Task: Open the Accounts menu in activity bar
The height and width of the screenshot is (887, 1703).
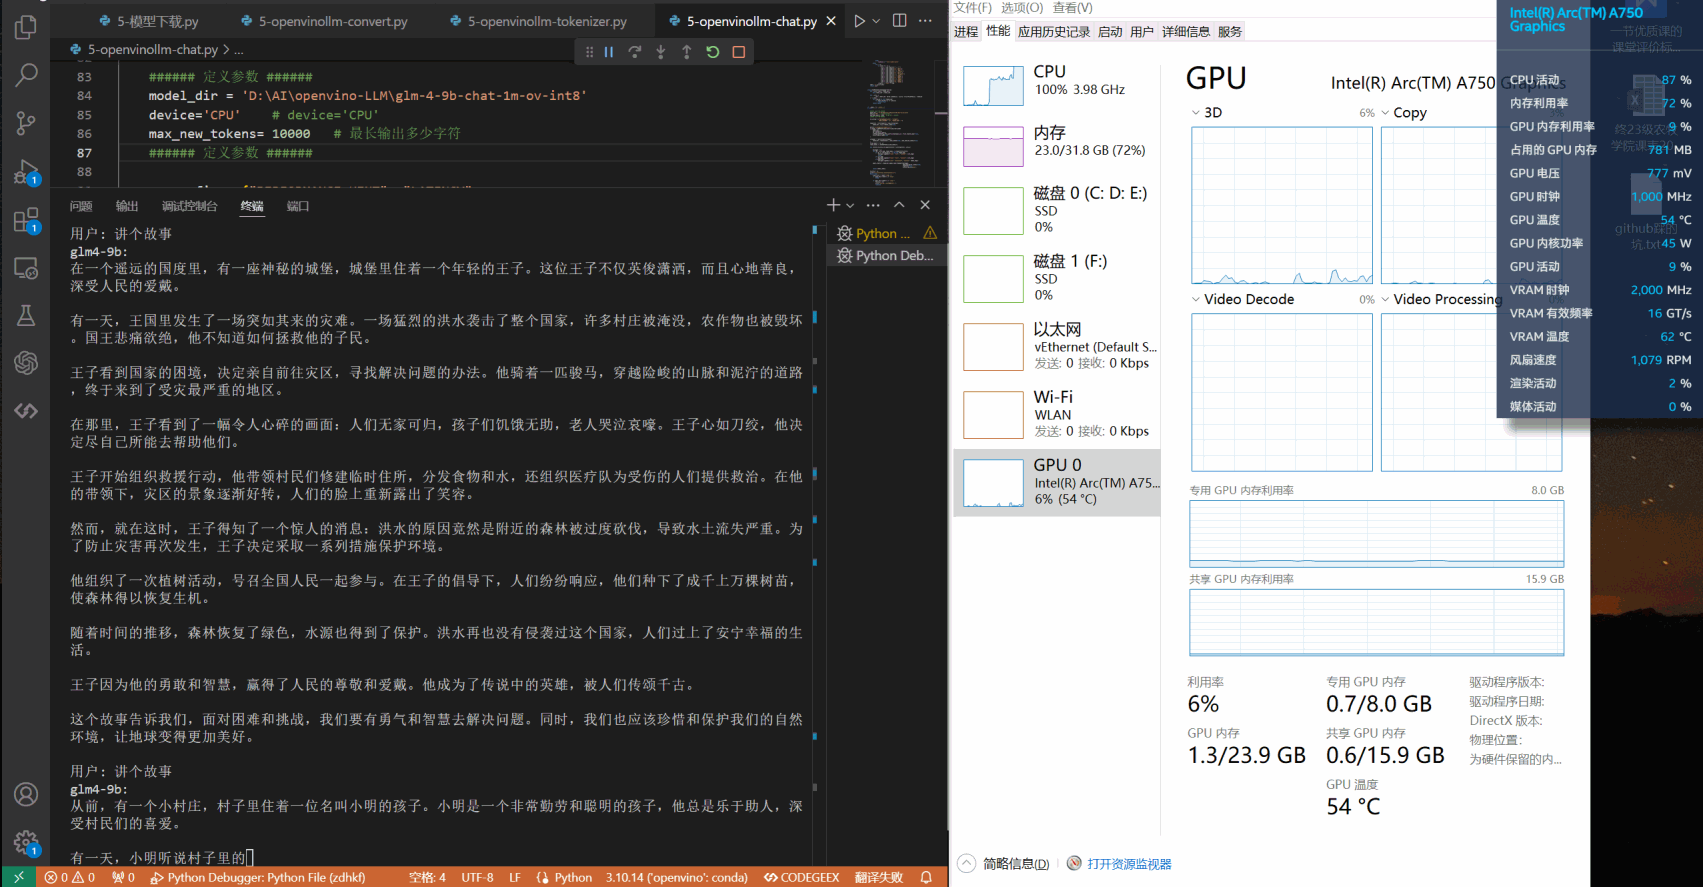Action: click(26, 795)
